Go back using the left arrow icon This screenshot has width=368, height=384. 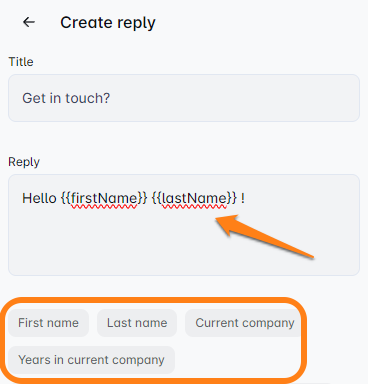tap(29, 22)
